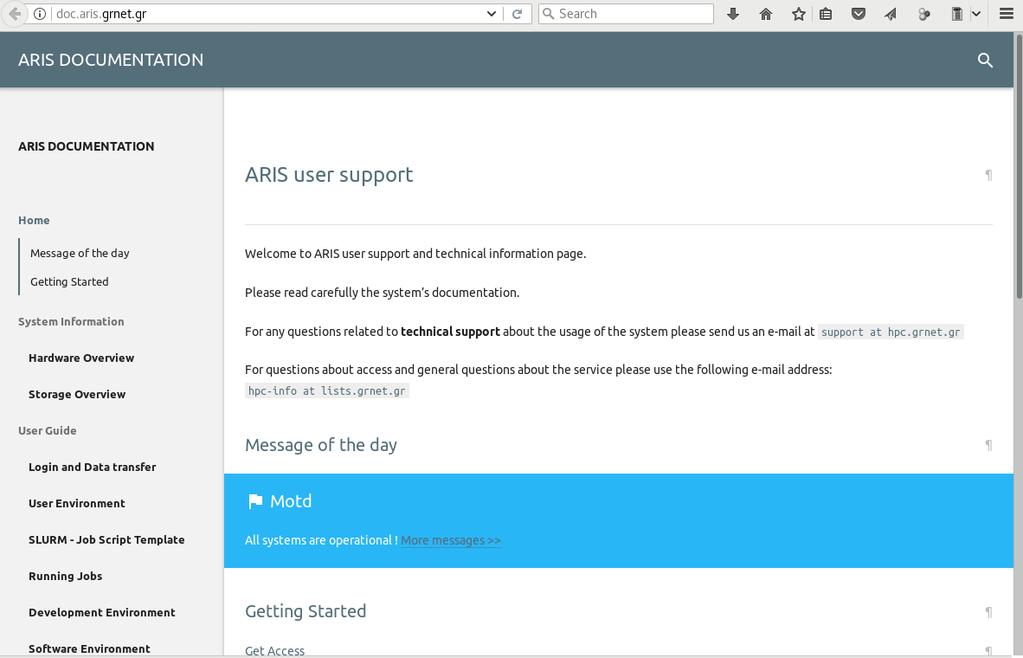Open the downloads arrow icon
Image resolution: width=1023 pixels, height=658 pixels.
point(733,14)
